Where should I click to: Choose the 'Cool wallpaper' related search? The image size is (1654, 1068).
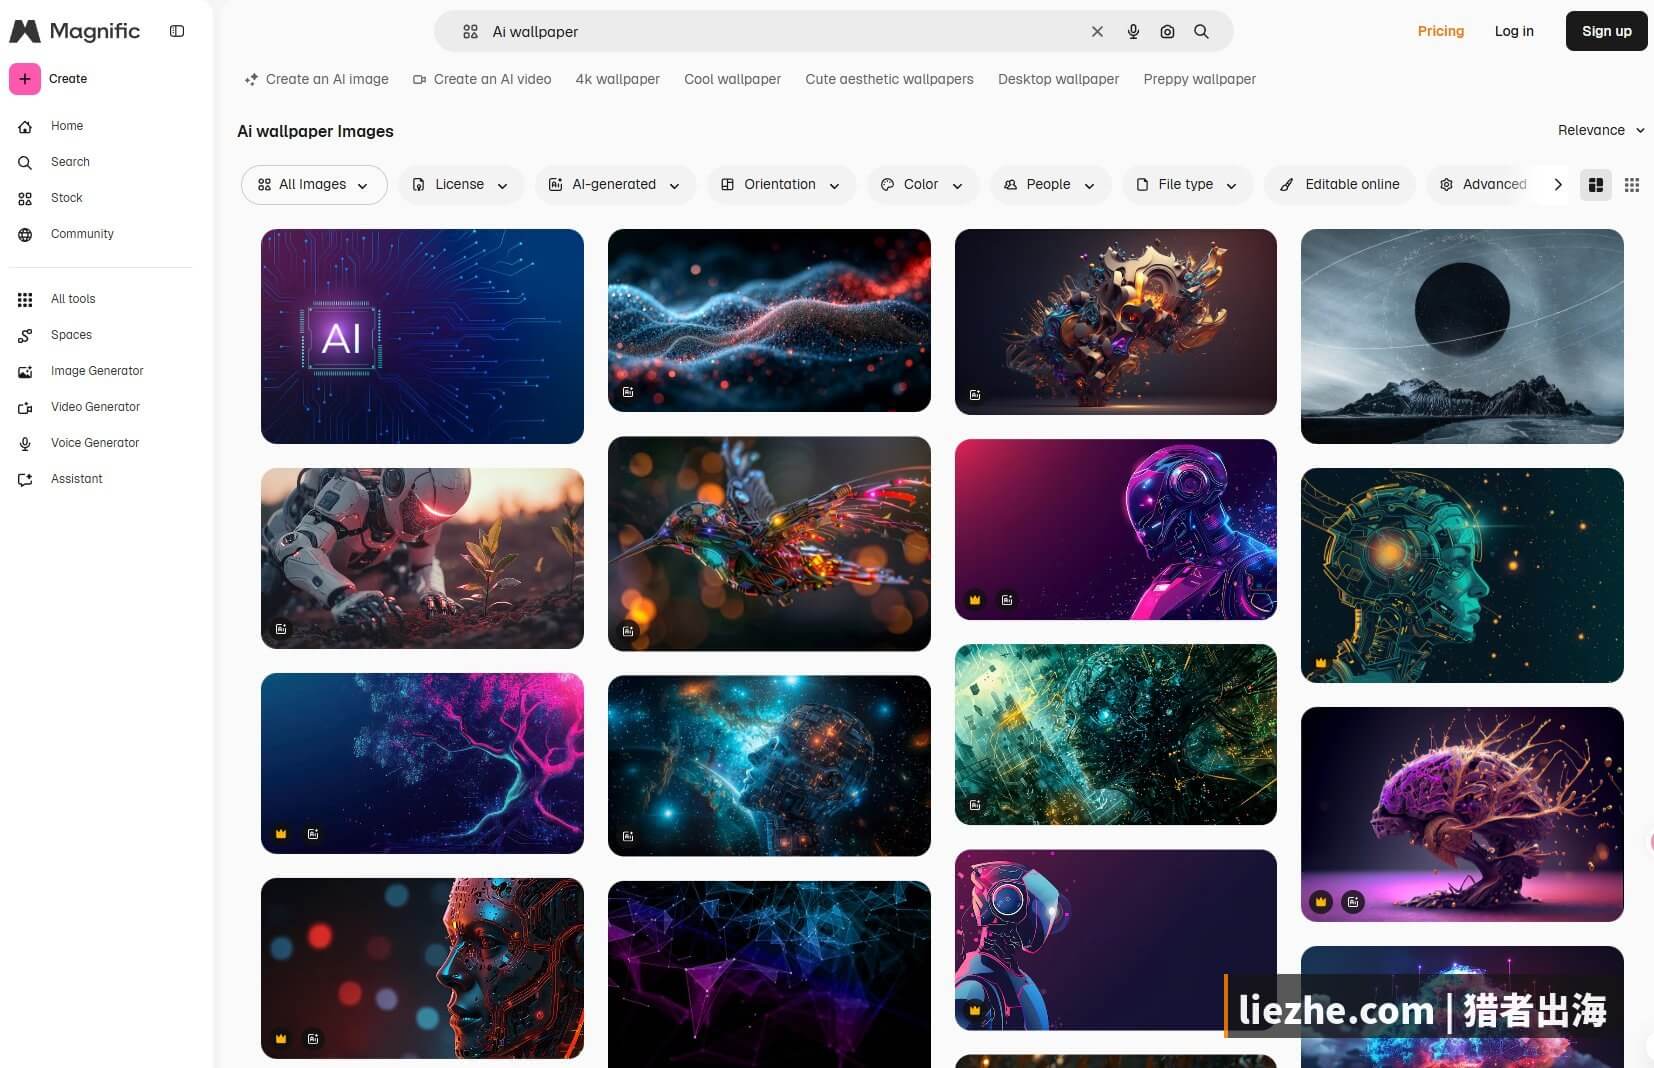coord(732,79)
